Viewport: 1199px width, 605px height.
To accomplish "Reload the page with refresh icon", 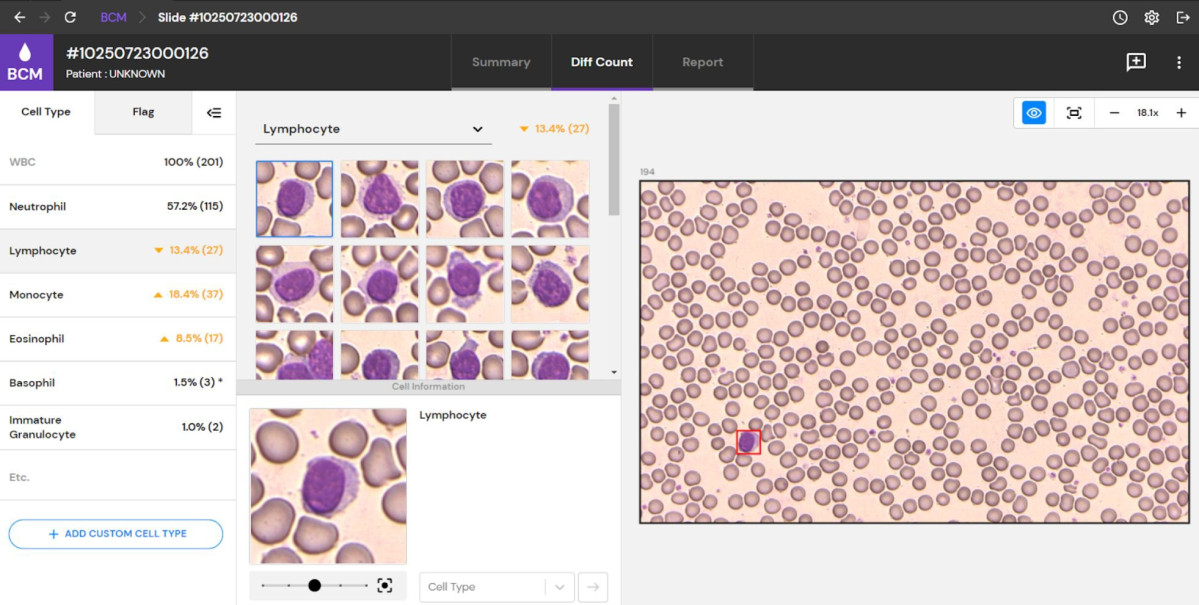I will pyautogui.click(x=70, y=17).
